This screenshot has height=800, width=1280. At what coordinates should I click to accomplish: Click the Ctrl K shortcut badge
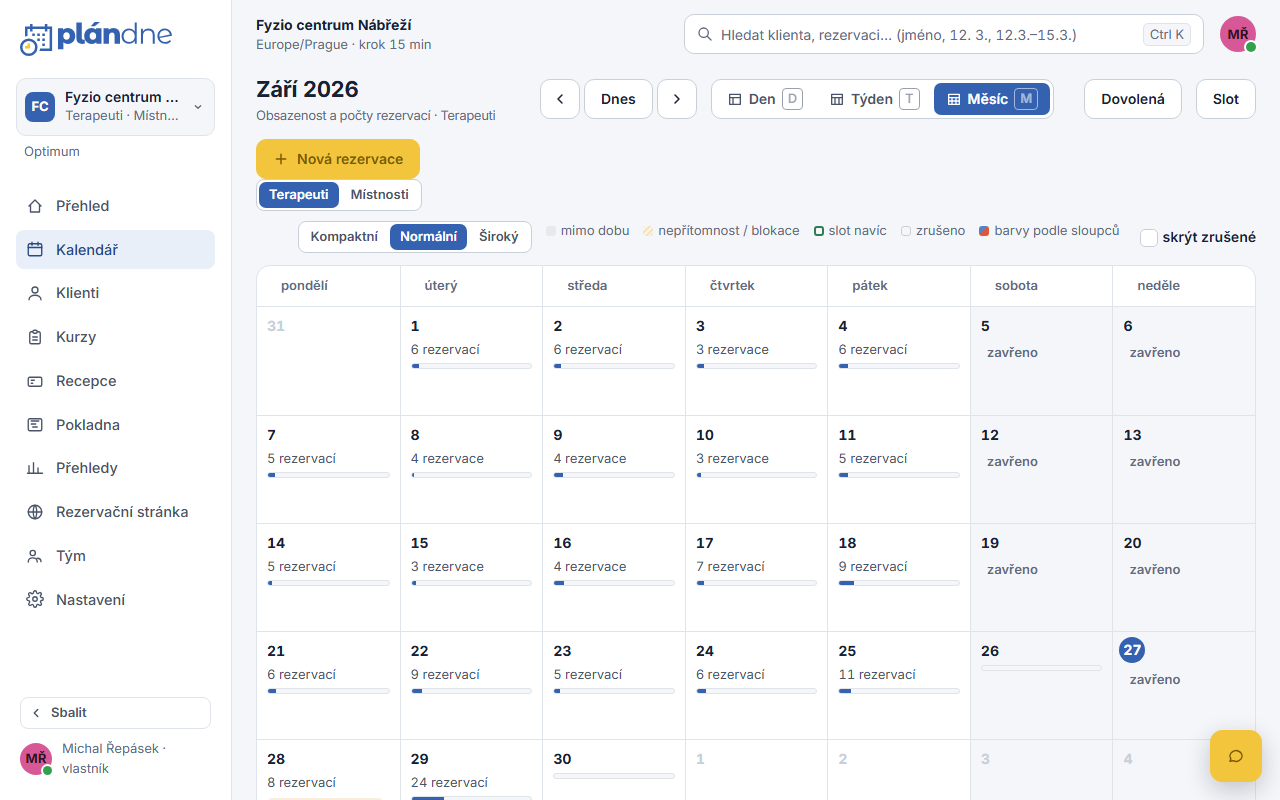pyautogui.click(x=1167, y=34)
